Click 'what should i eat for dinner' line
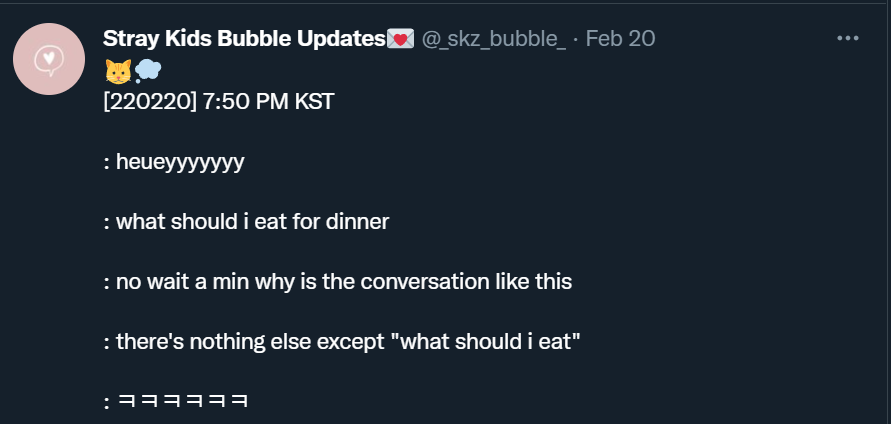This screenshot has width=891, height=424. [246, 222]
